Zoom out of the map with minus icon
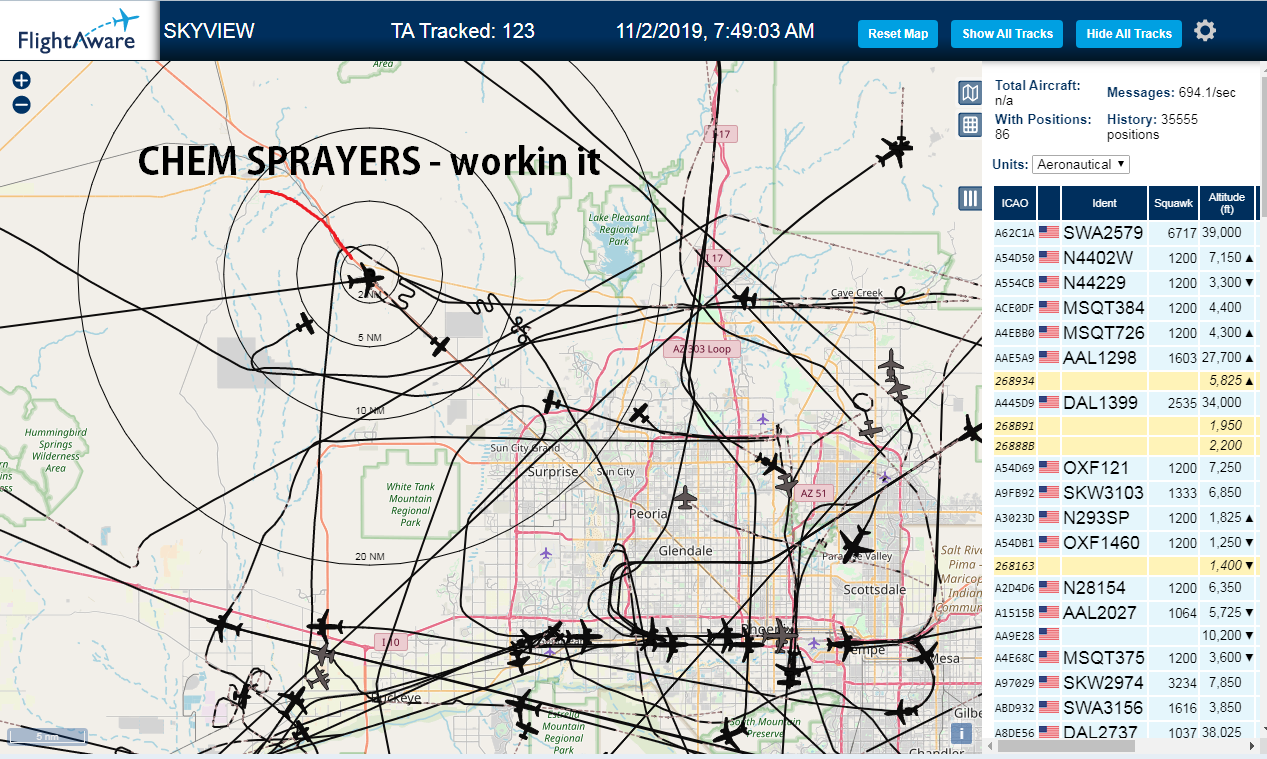The width and height of the screenshot is (1267, 759). click(x=21, y=104)
